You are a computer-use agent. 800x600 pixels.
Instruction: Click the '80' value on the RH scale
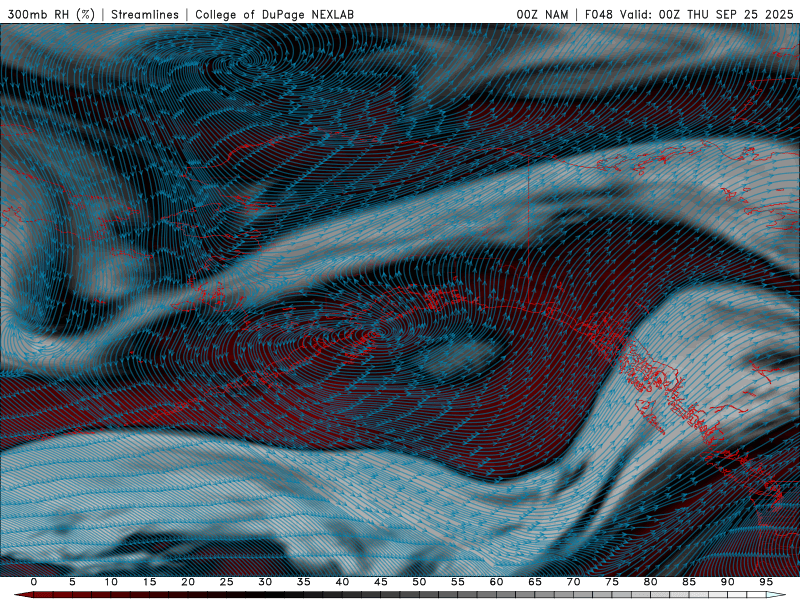650,582
